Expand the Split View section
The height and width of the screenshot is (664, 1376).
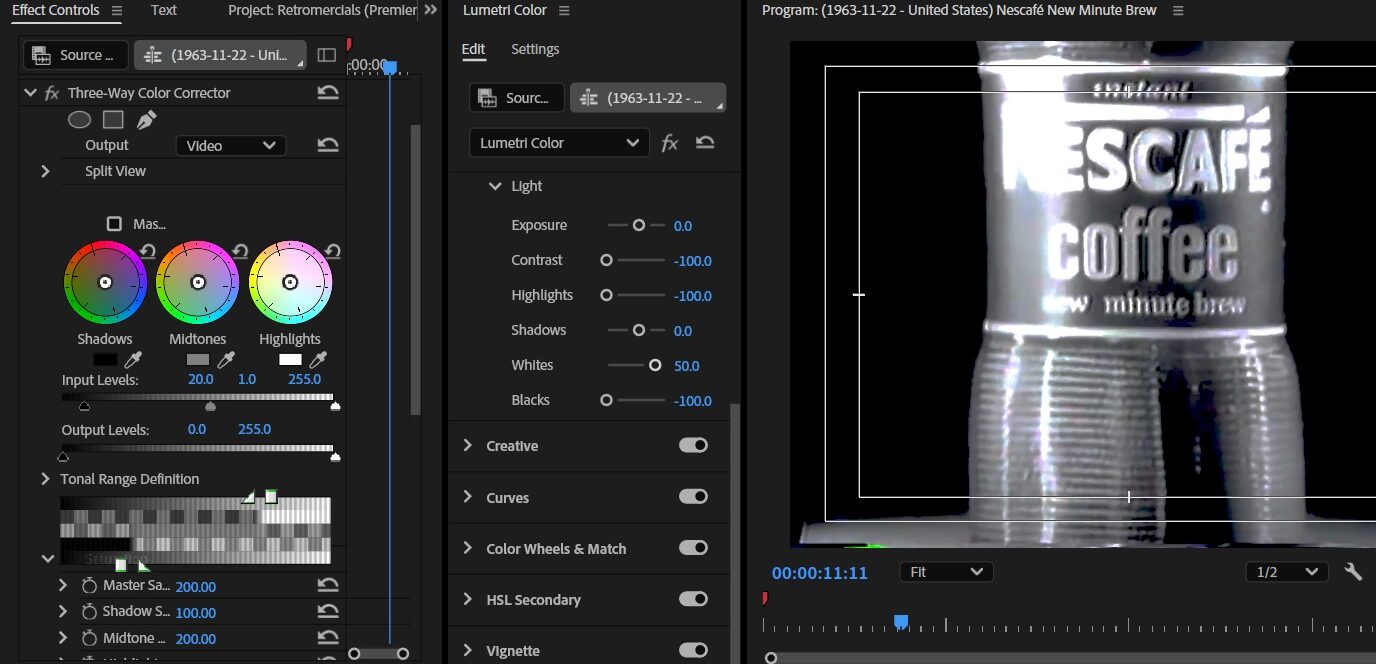(x=45, y=171)
